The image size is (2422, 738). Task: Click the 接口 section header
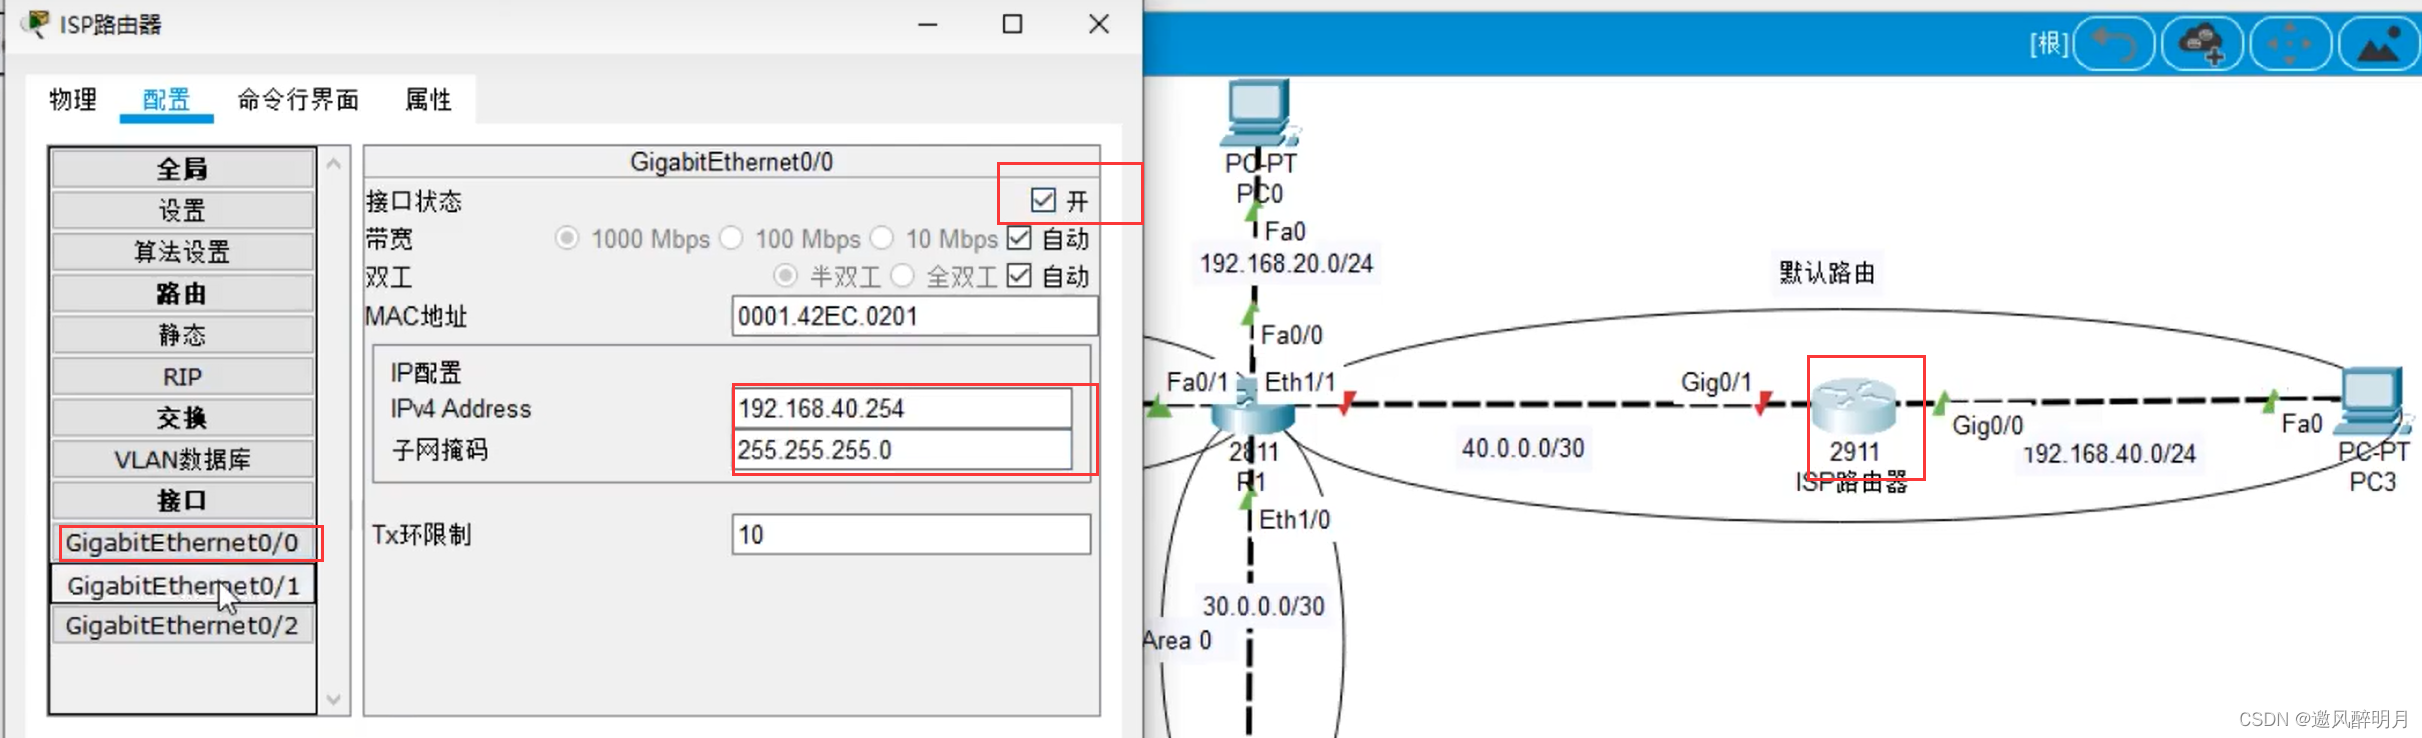point(182,500)
